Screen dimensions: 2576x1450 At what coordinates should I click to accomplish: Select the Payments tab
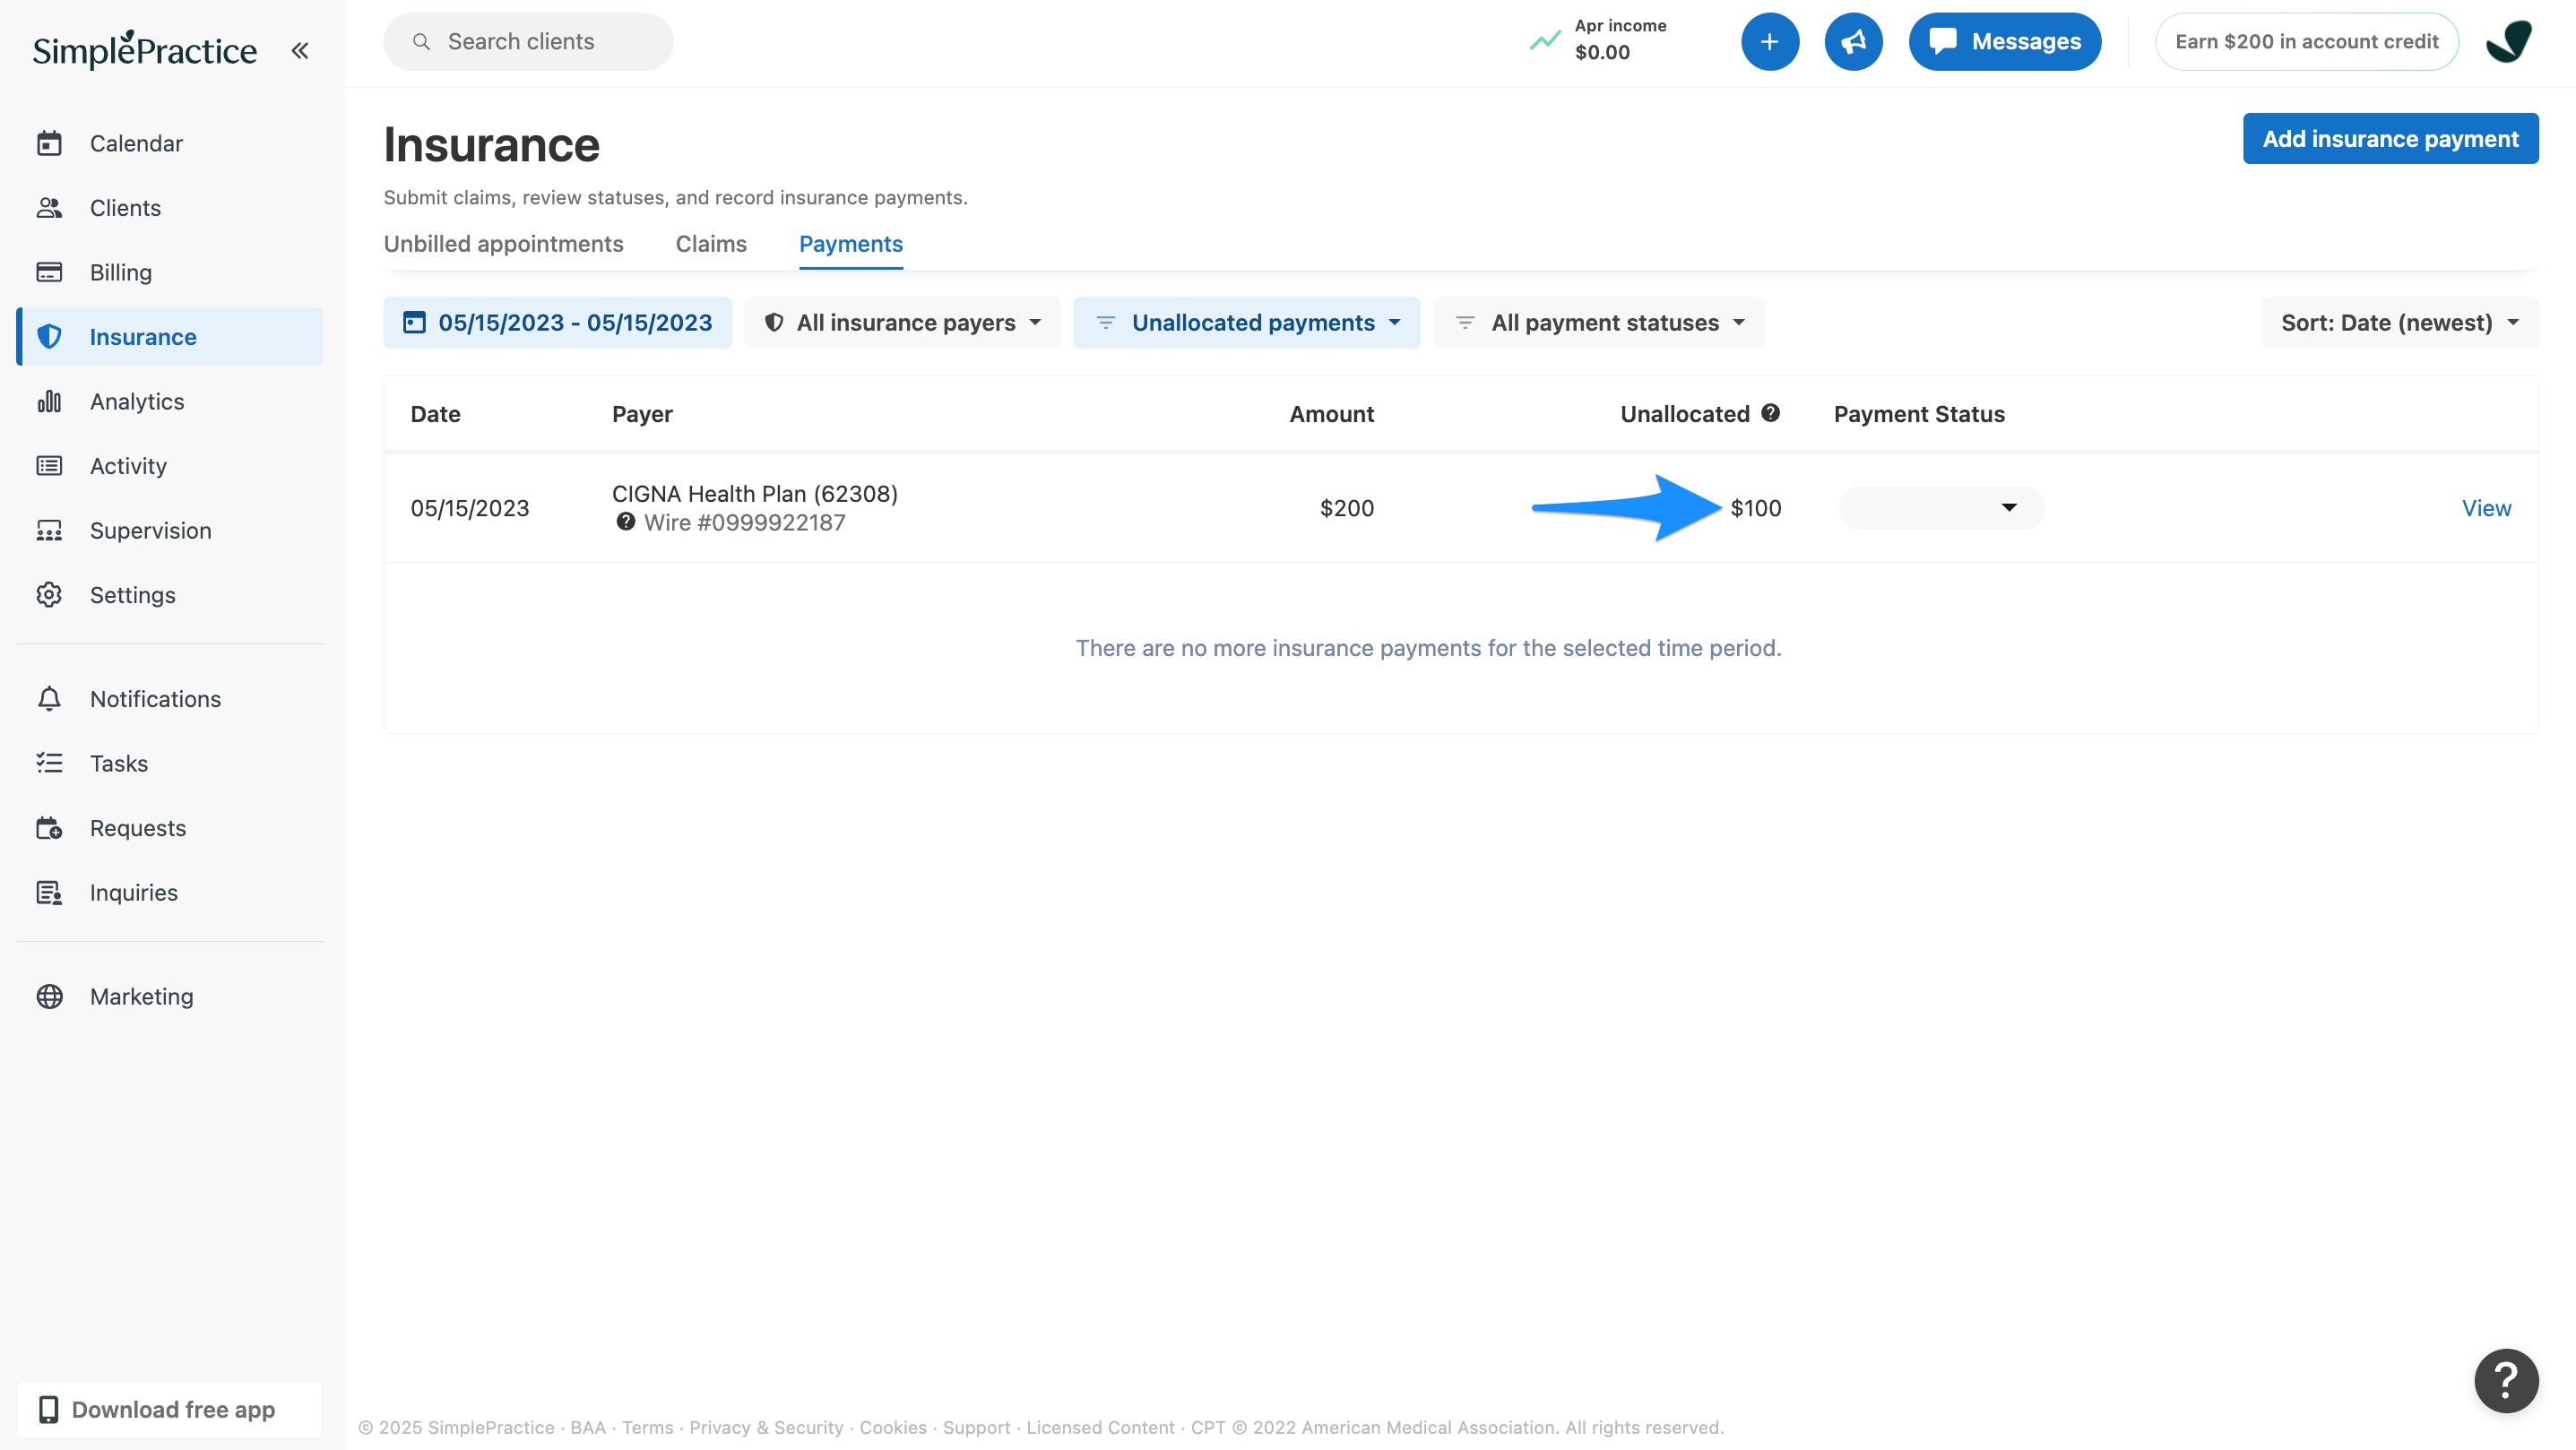click(851, 244)
